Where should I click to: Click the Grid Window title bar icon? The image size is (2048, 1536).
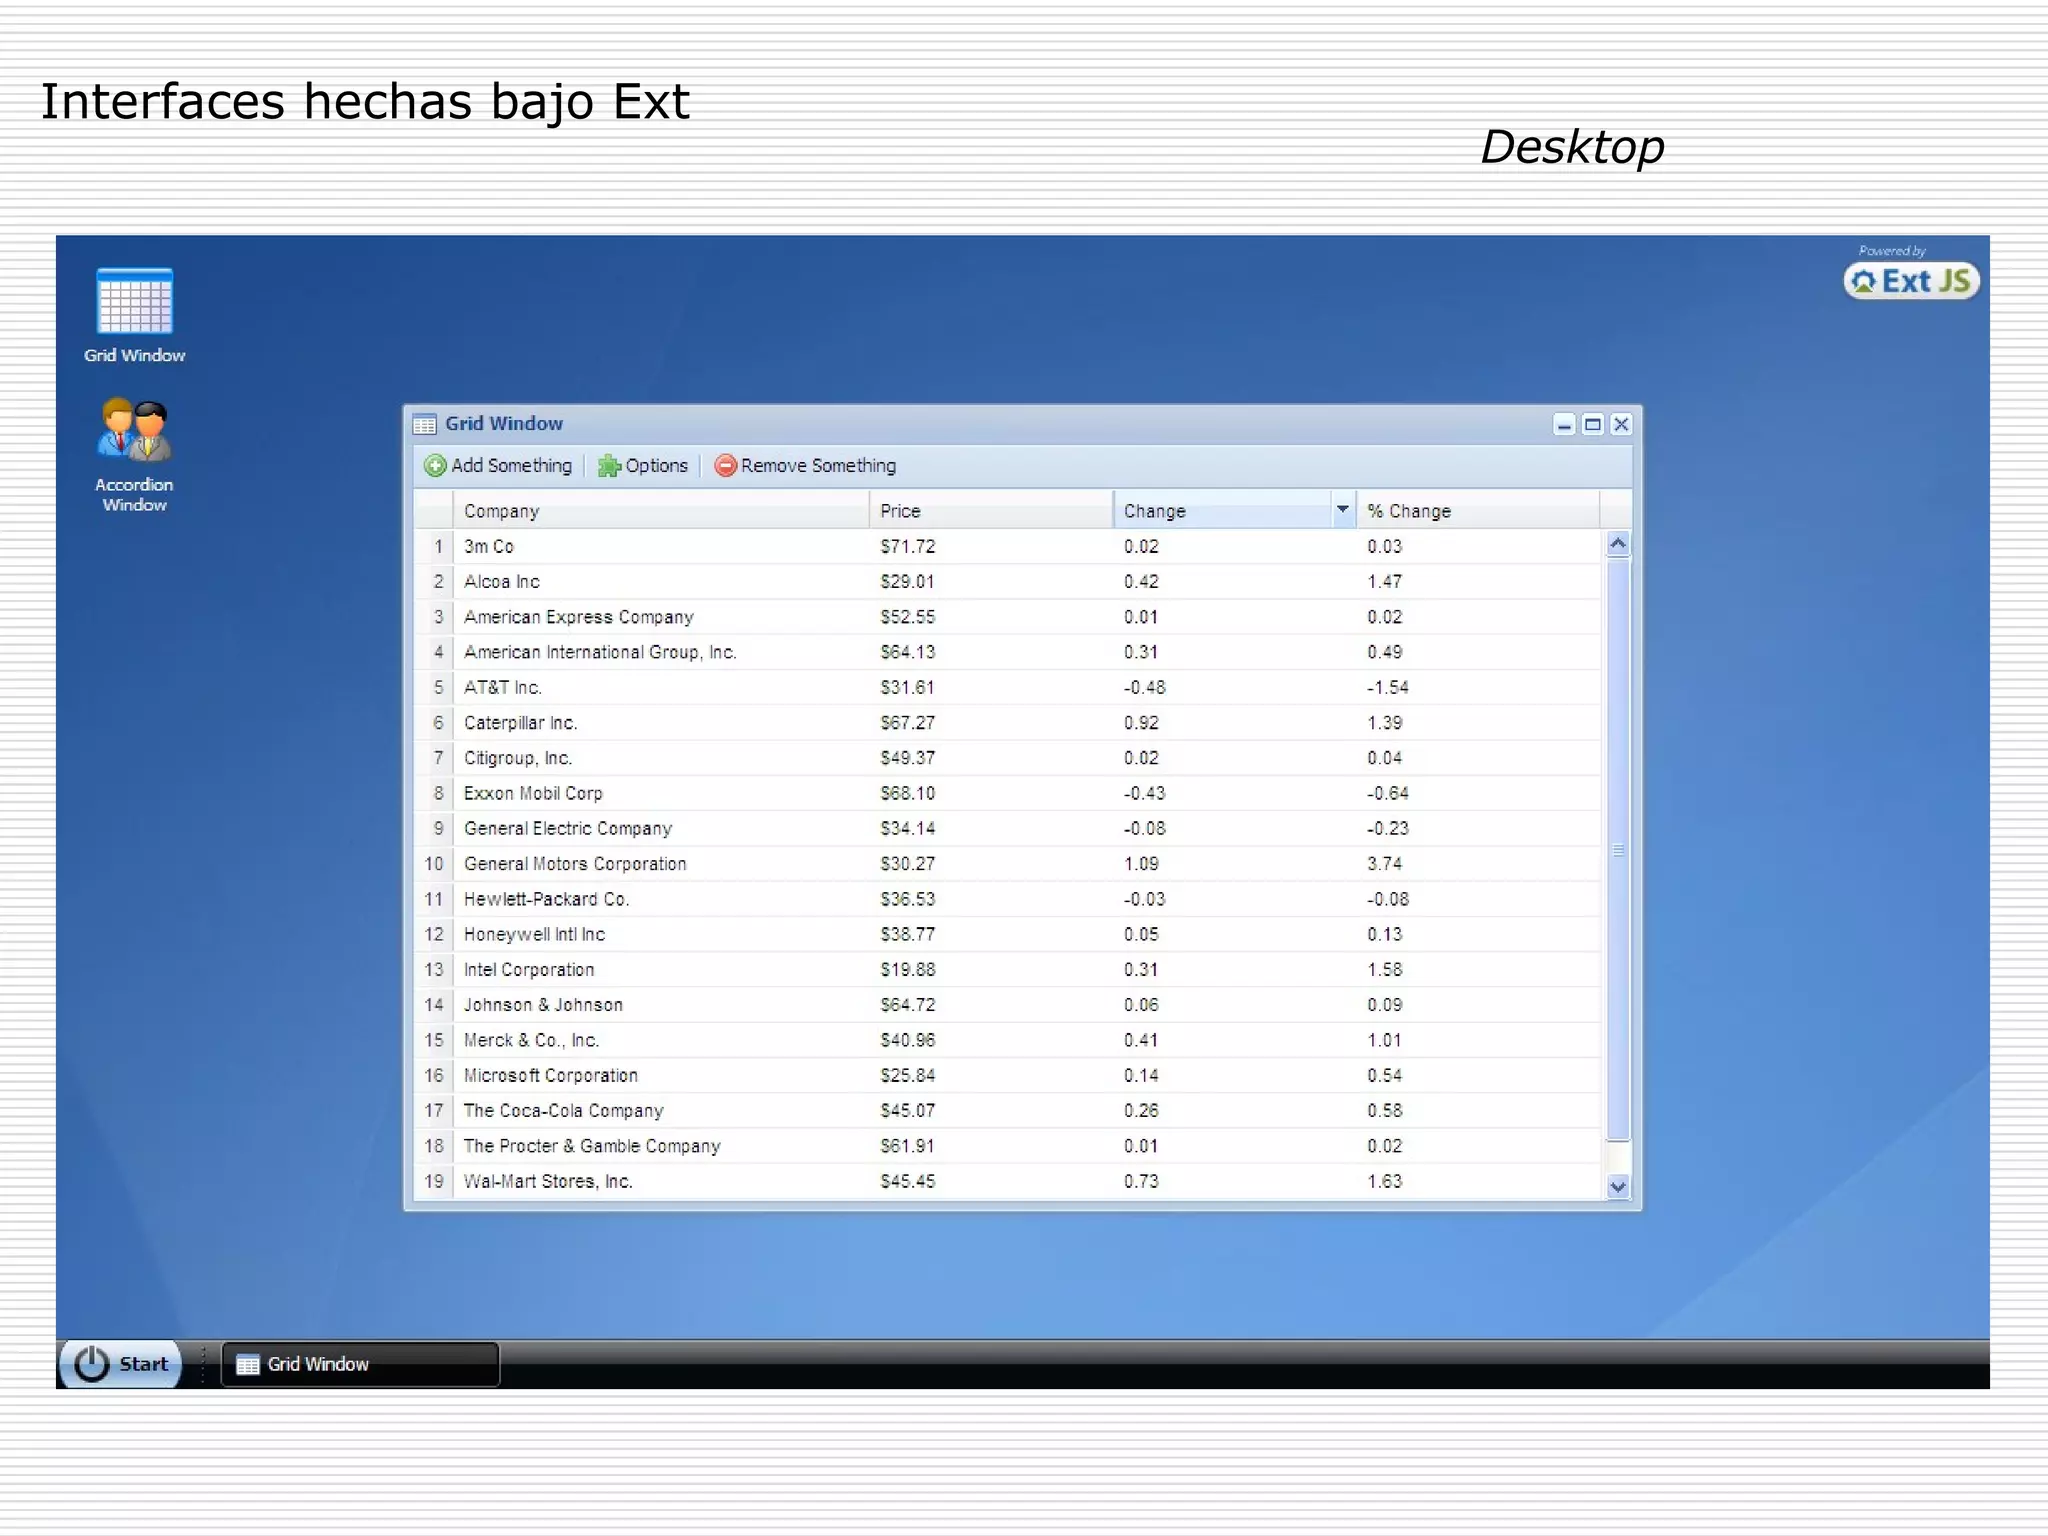pos(425,424)
